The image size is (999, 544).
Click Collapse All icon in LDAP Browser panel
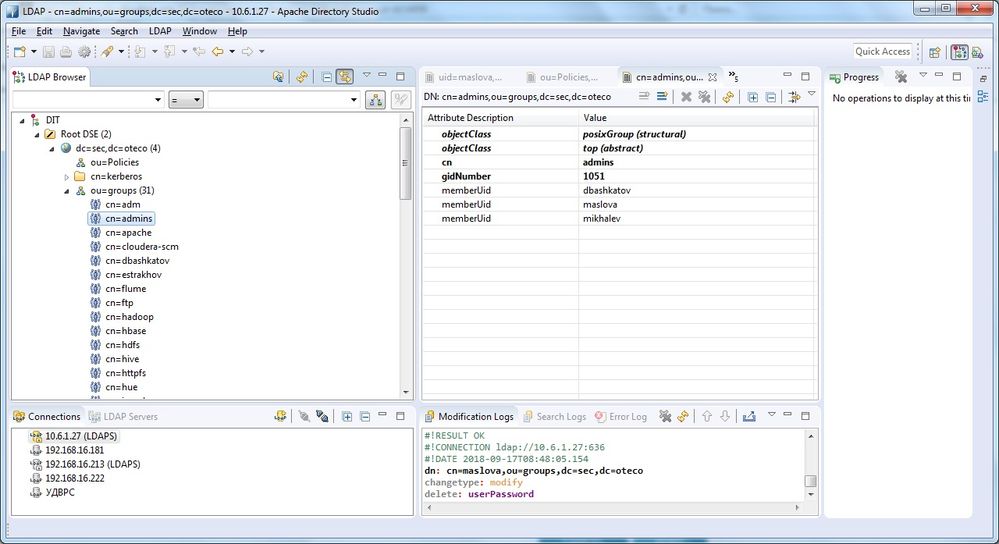click(x=326, y=77)
